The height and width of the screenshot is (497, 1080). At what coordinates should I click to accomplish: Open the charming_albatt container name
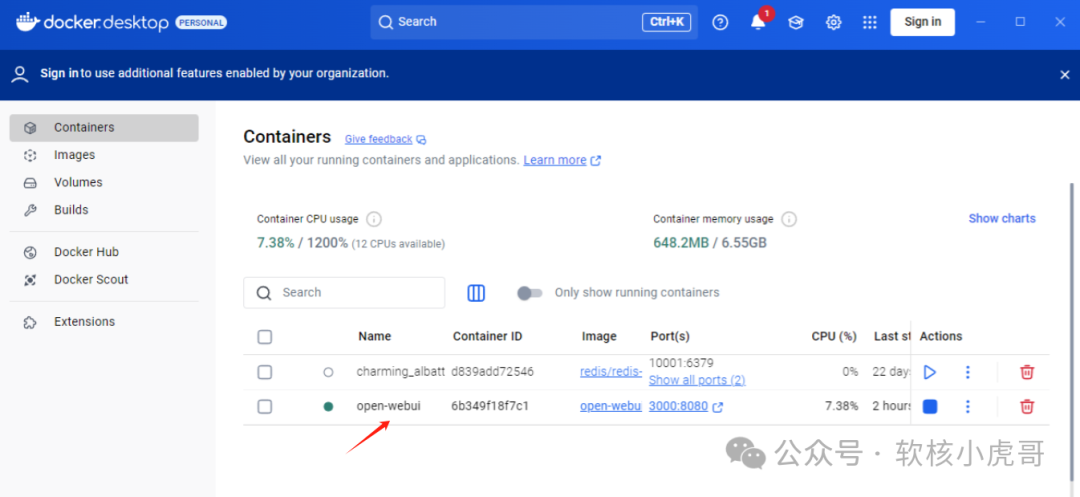400,372
